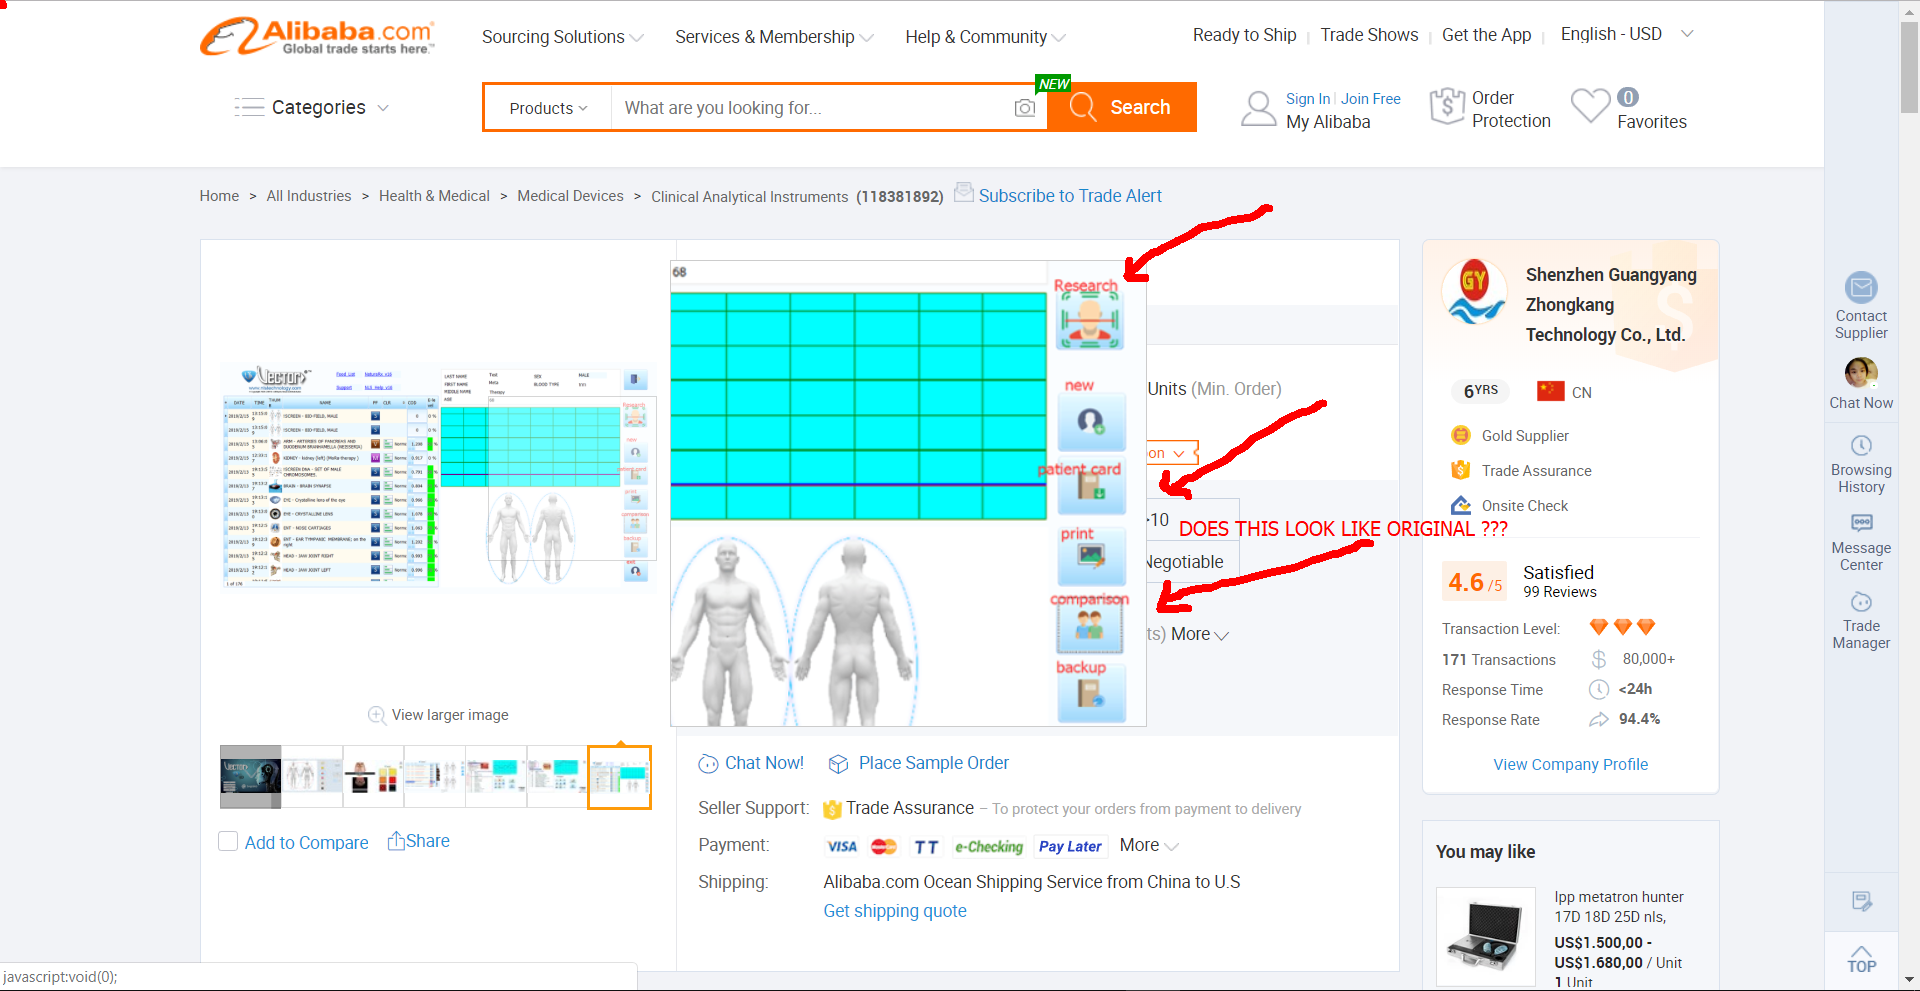This screenshot has width=1920, height=991.
Task: Open Contact Supplier envelope icon
Action: coord(1860,288)
